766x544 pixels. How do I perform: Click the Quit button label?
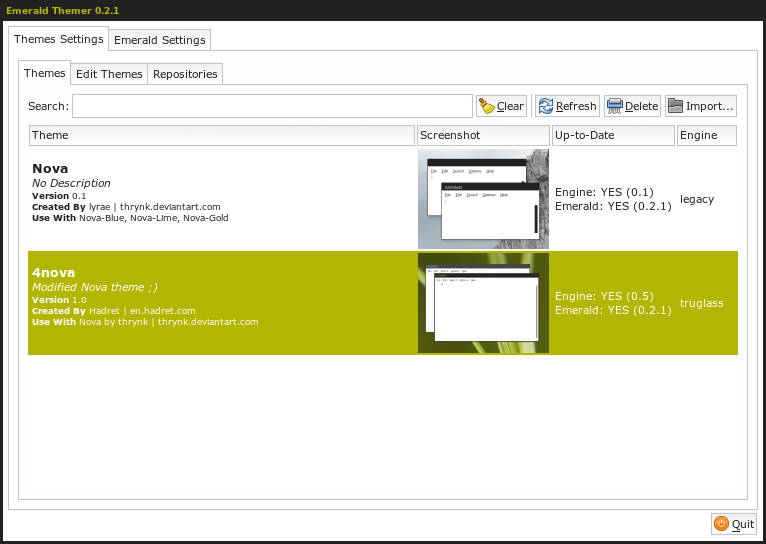[743, 524]
